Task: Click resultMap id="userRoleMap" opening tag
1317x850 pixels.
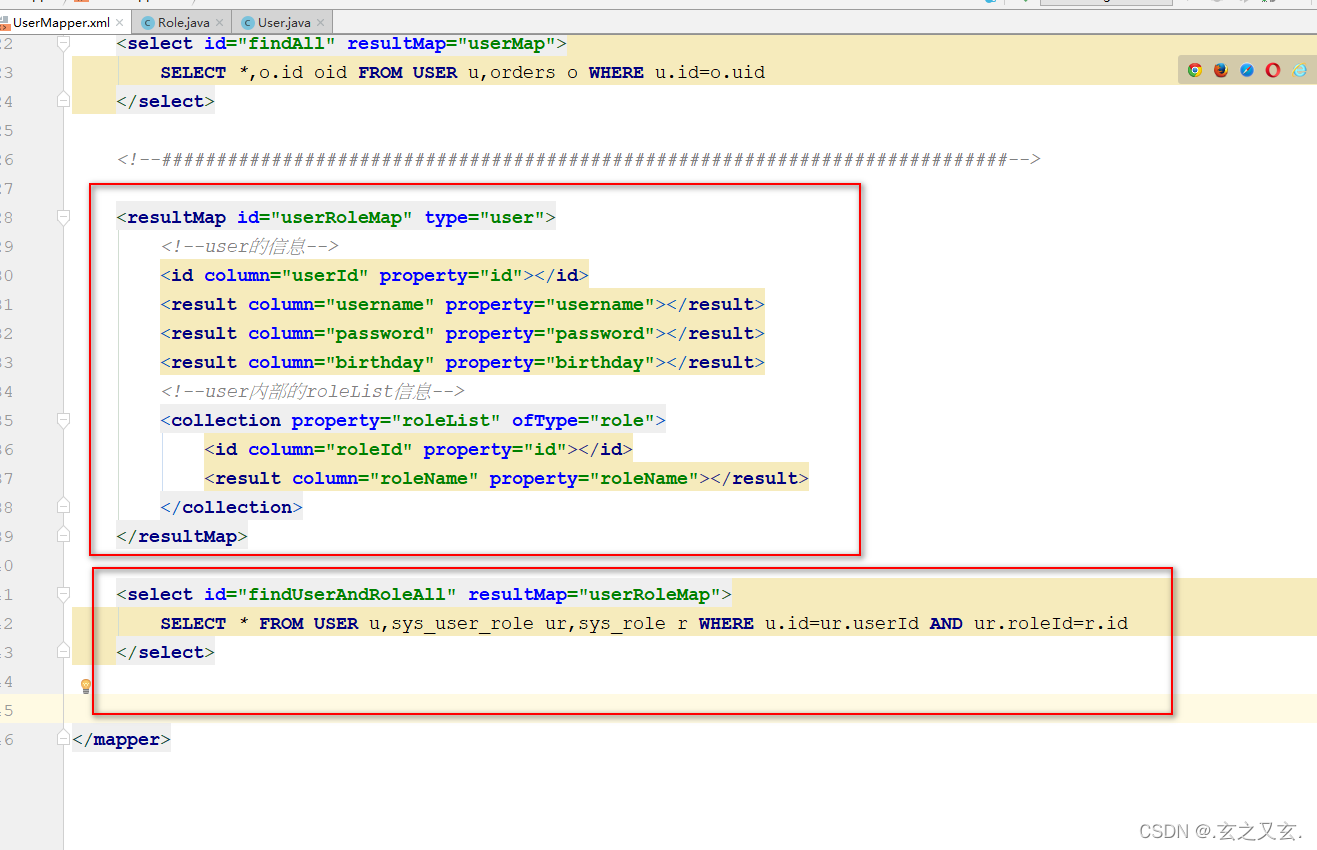Action: click(x=336, y=217)
